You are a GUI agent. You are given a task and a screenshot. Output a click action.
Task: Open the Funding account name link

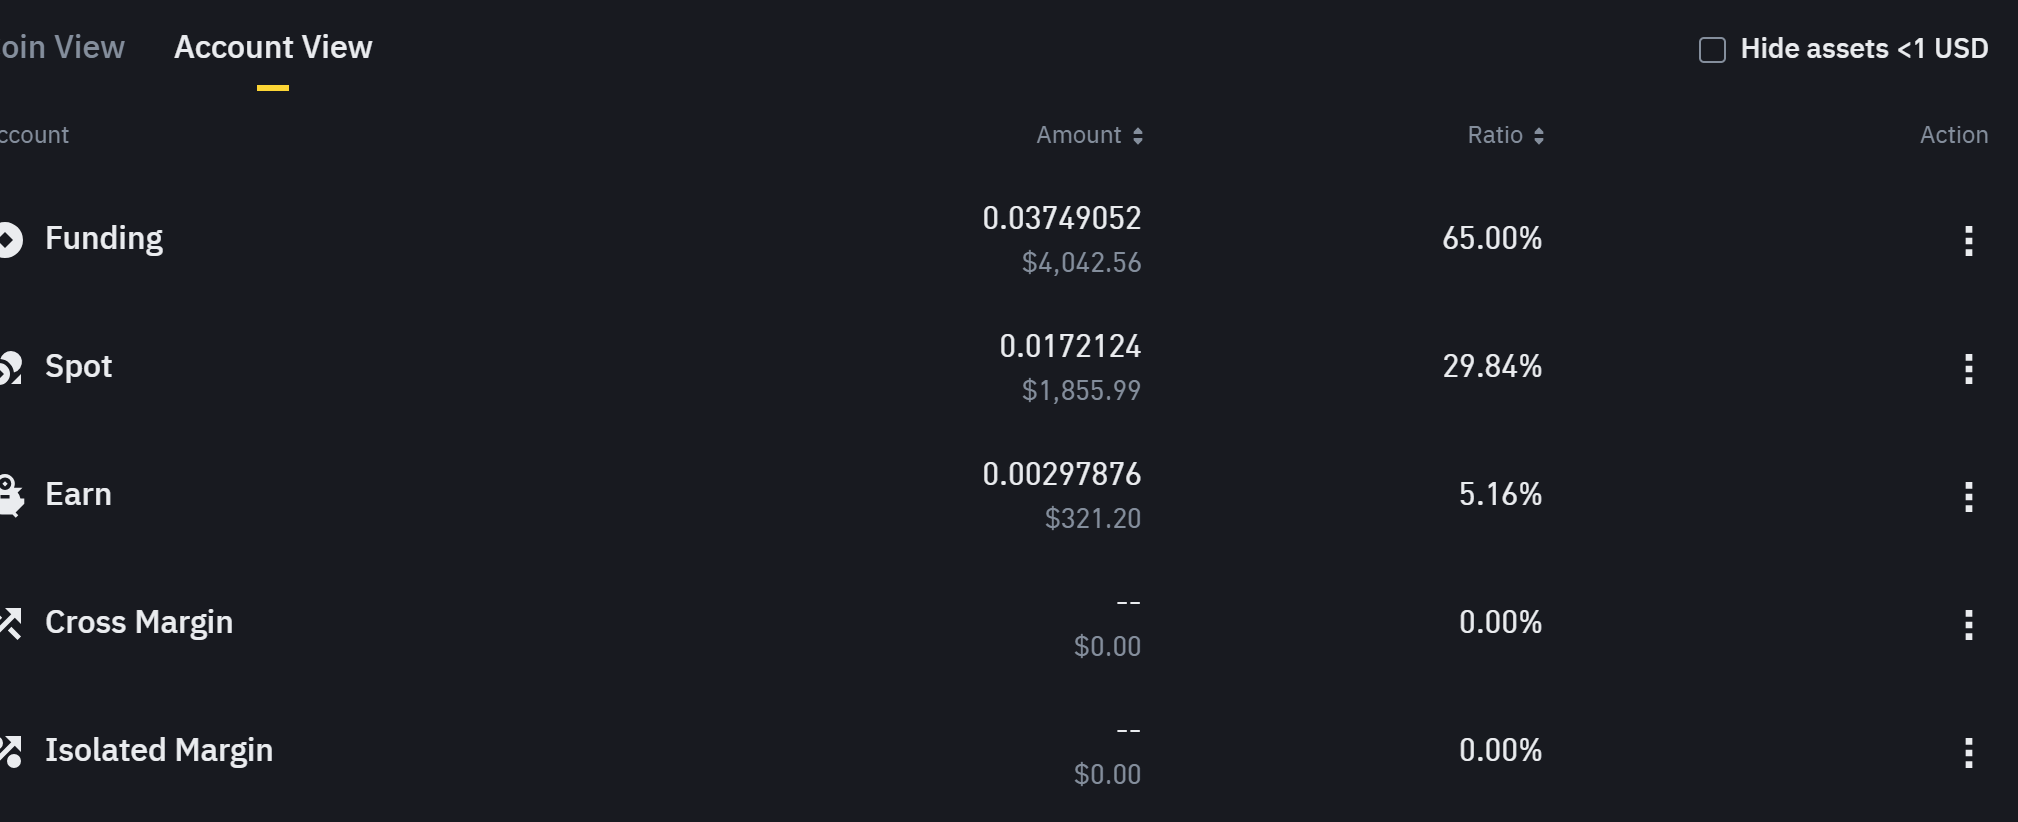coord(104,239)
